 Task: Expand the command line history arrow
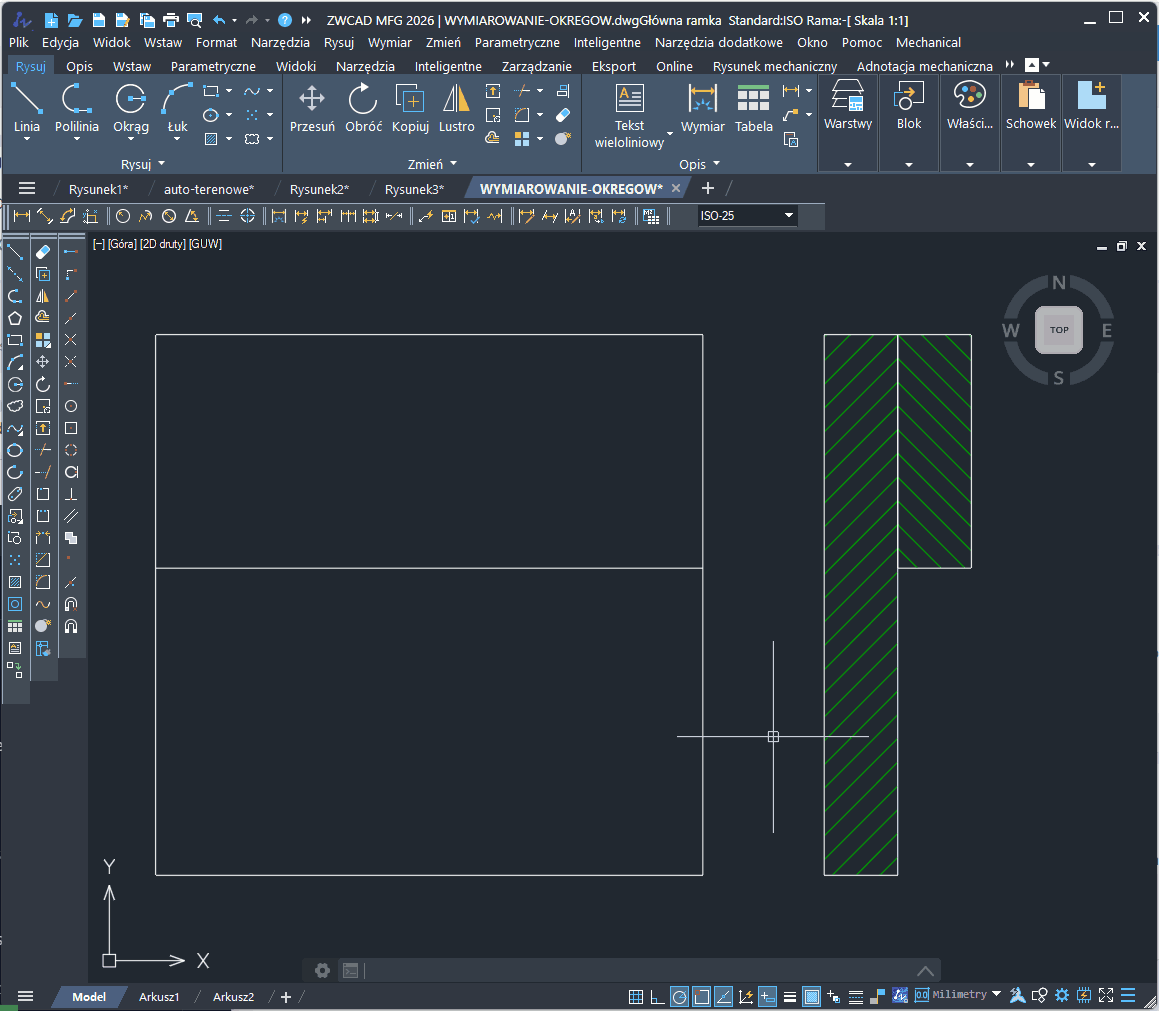(925, 970)
